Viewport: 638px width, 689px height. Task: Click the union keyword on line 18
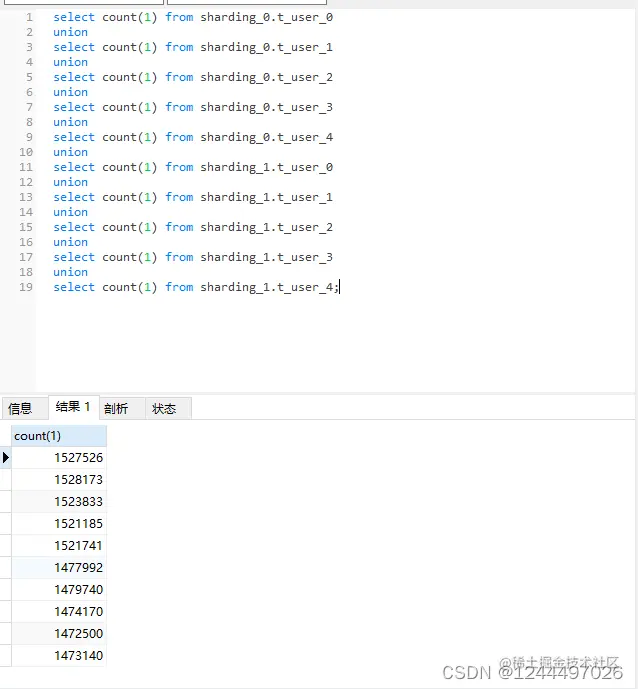point(70,272)
